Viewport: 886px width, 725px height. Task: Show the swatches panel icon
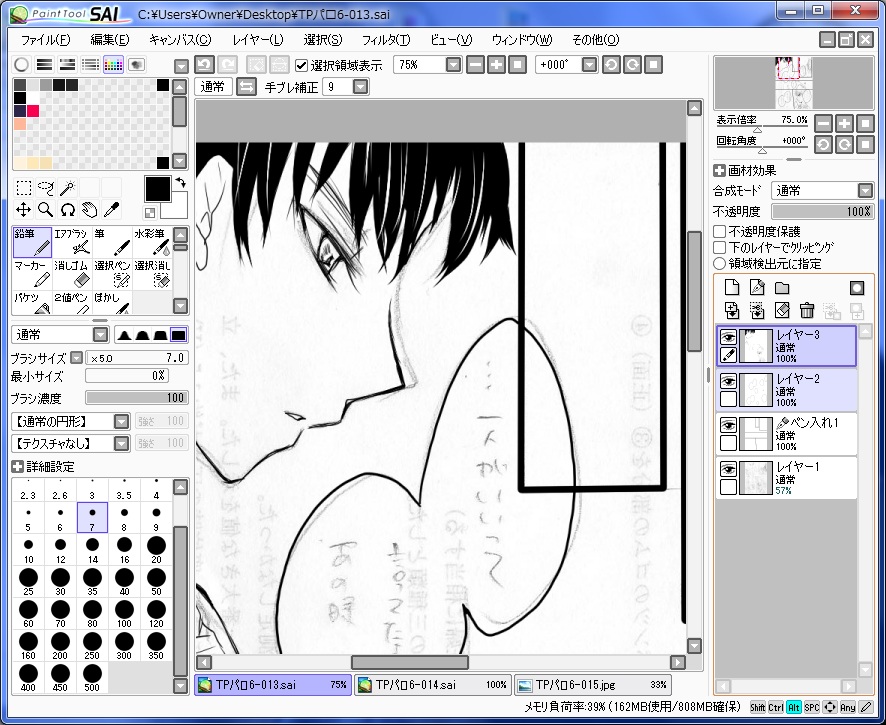(x=113, y=64)
